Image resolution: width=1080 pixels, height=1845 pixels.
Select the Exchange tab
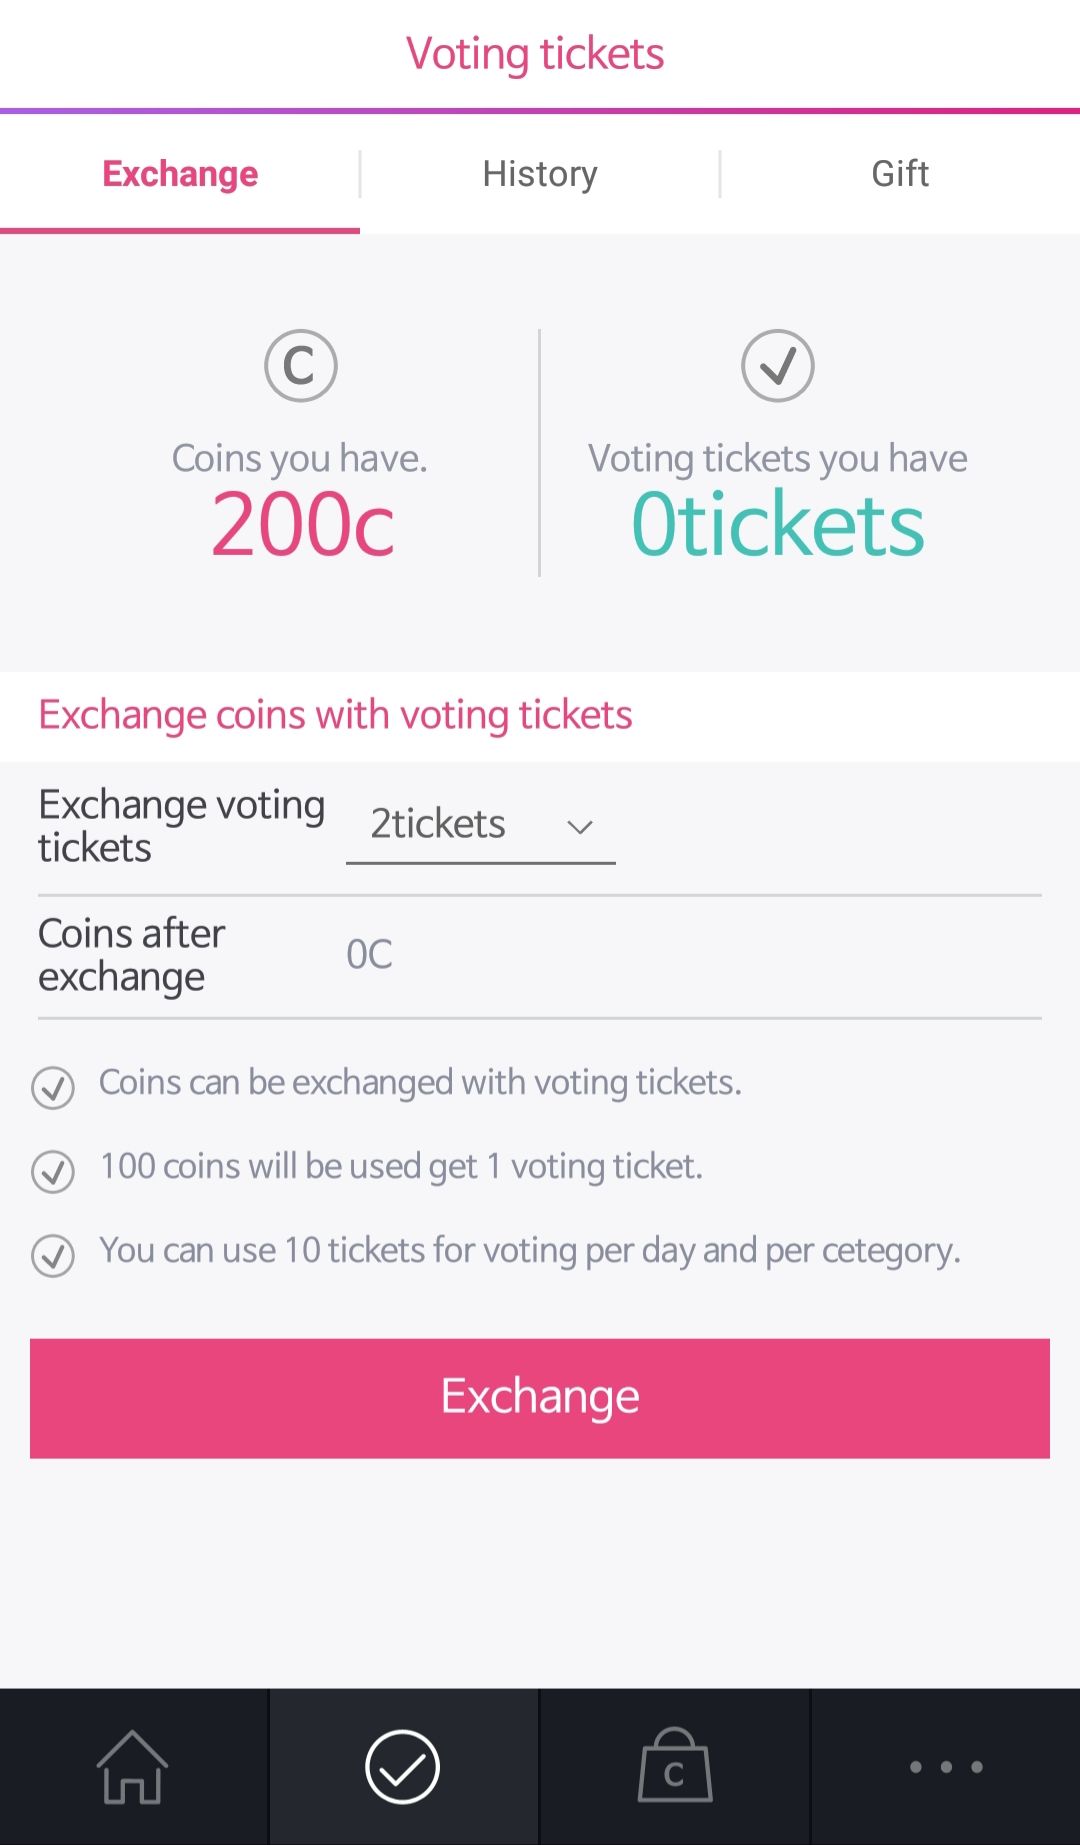180,174
